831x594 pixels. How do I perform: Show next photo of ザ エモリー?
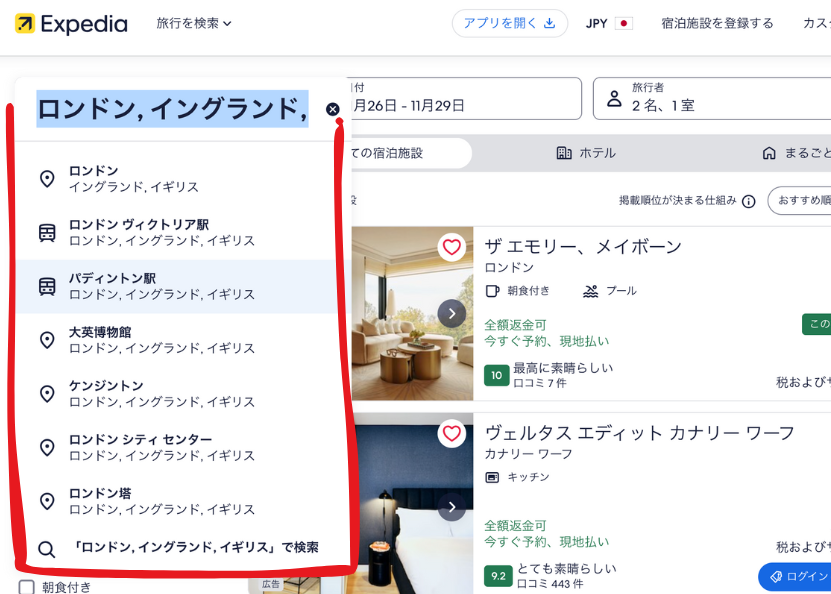[x=452, y=314]
